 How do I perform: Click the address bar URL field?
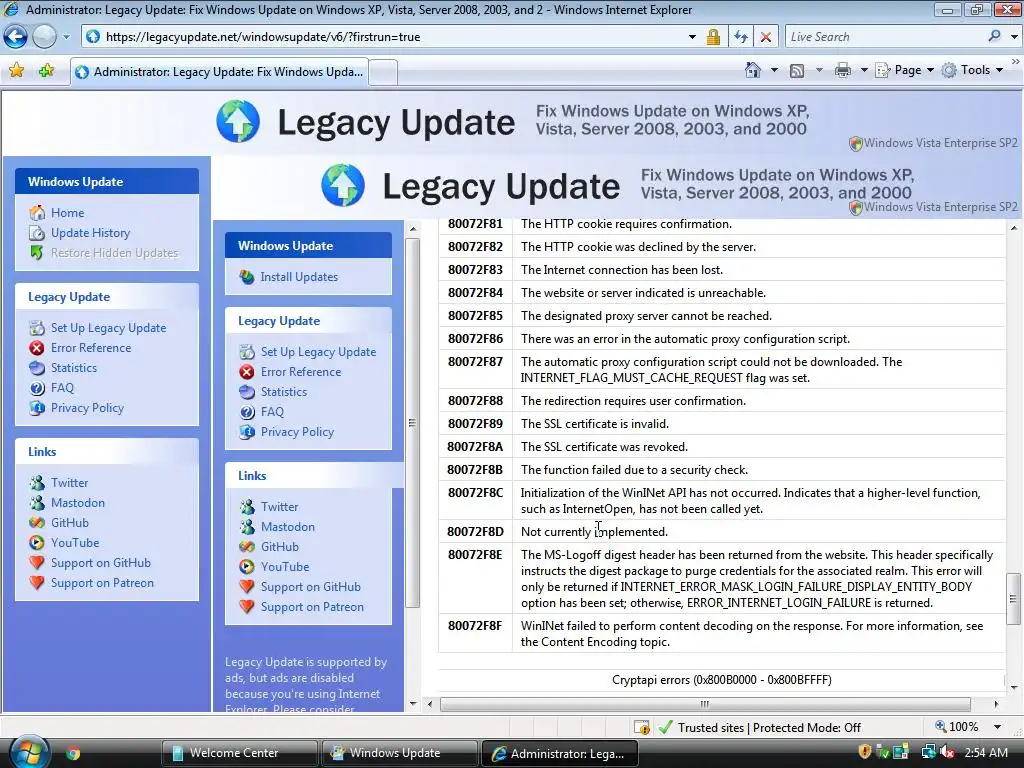tap(392, 37)
